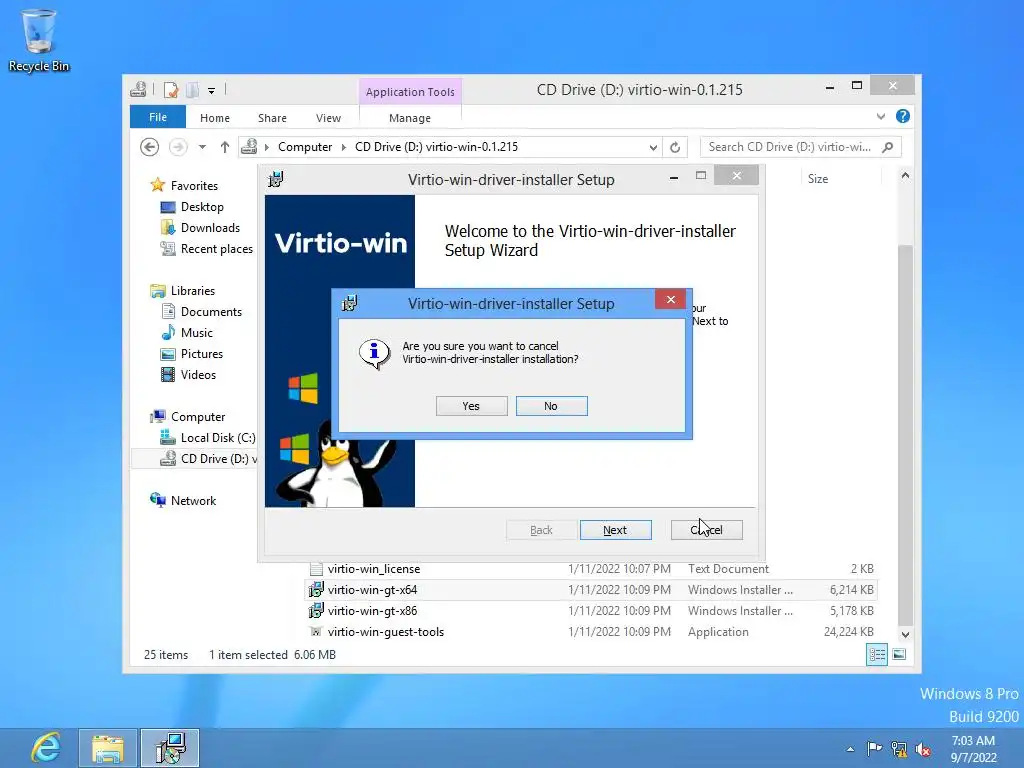1024x768 pixels.
Task: Open Downloads in the navigation pane
Action: (210, 227)
